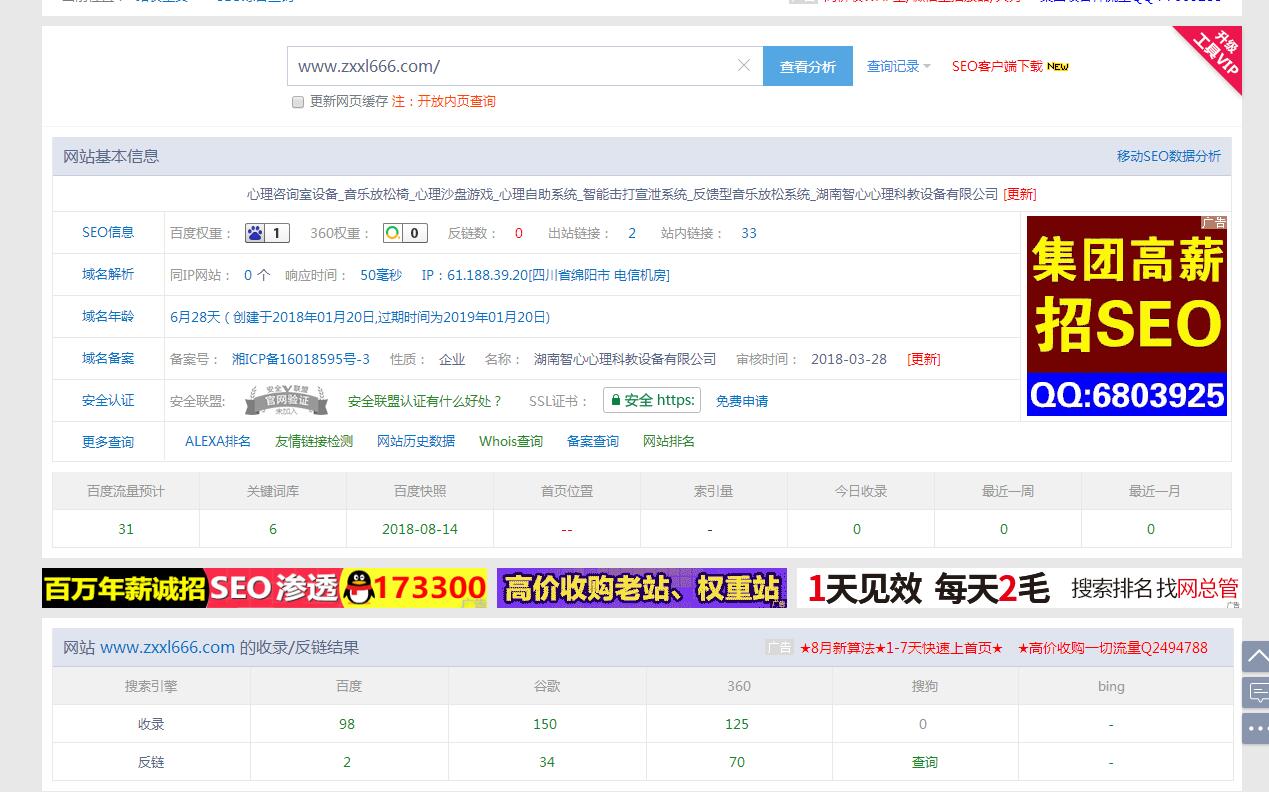The height and width of the screenshot is (792, 1269).
Task: Click the IP address 61.188.39.20 link
Action: click(545, 275)
